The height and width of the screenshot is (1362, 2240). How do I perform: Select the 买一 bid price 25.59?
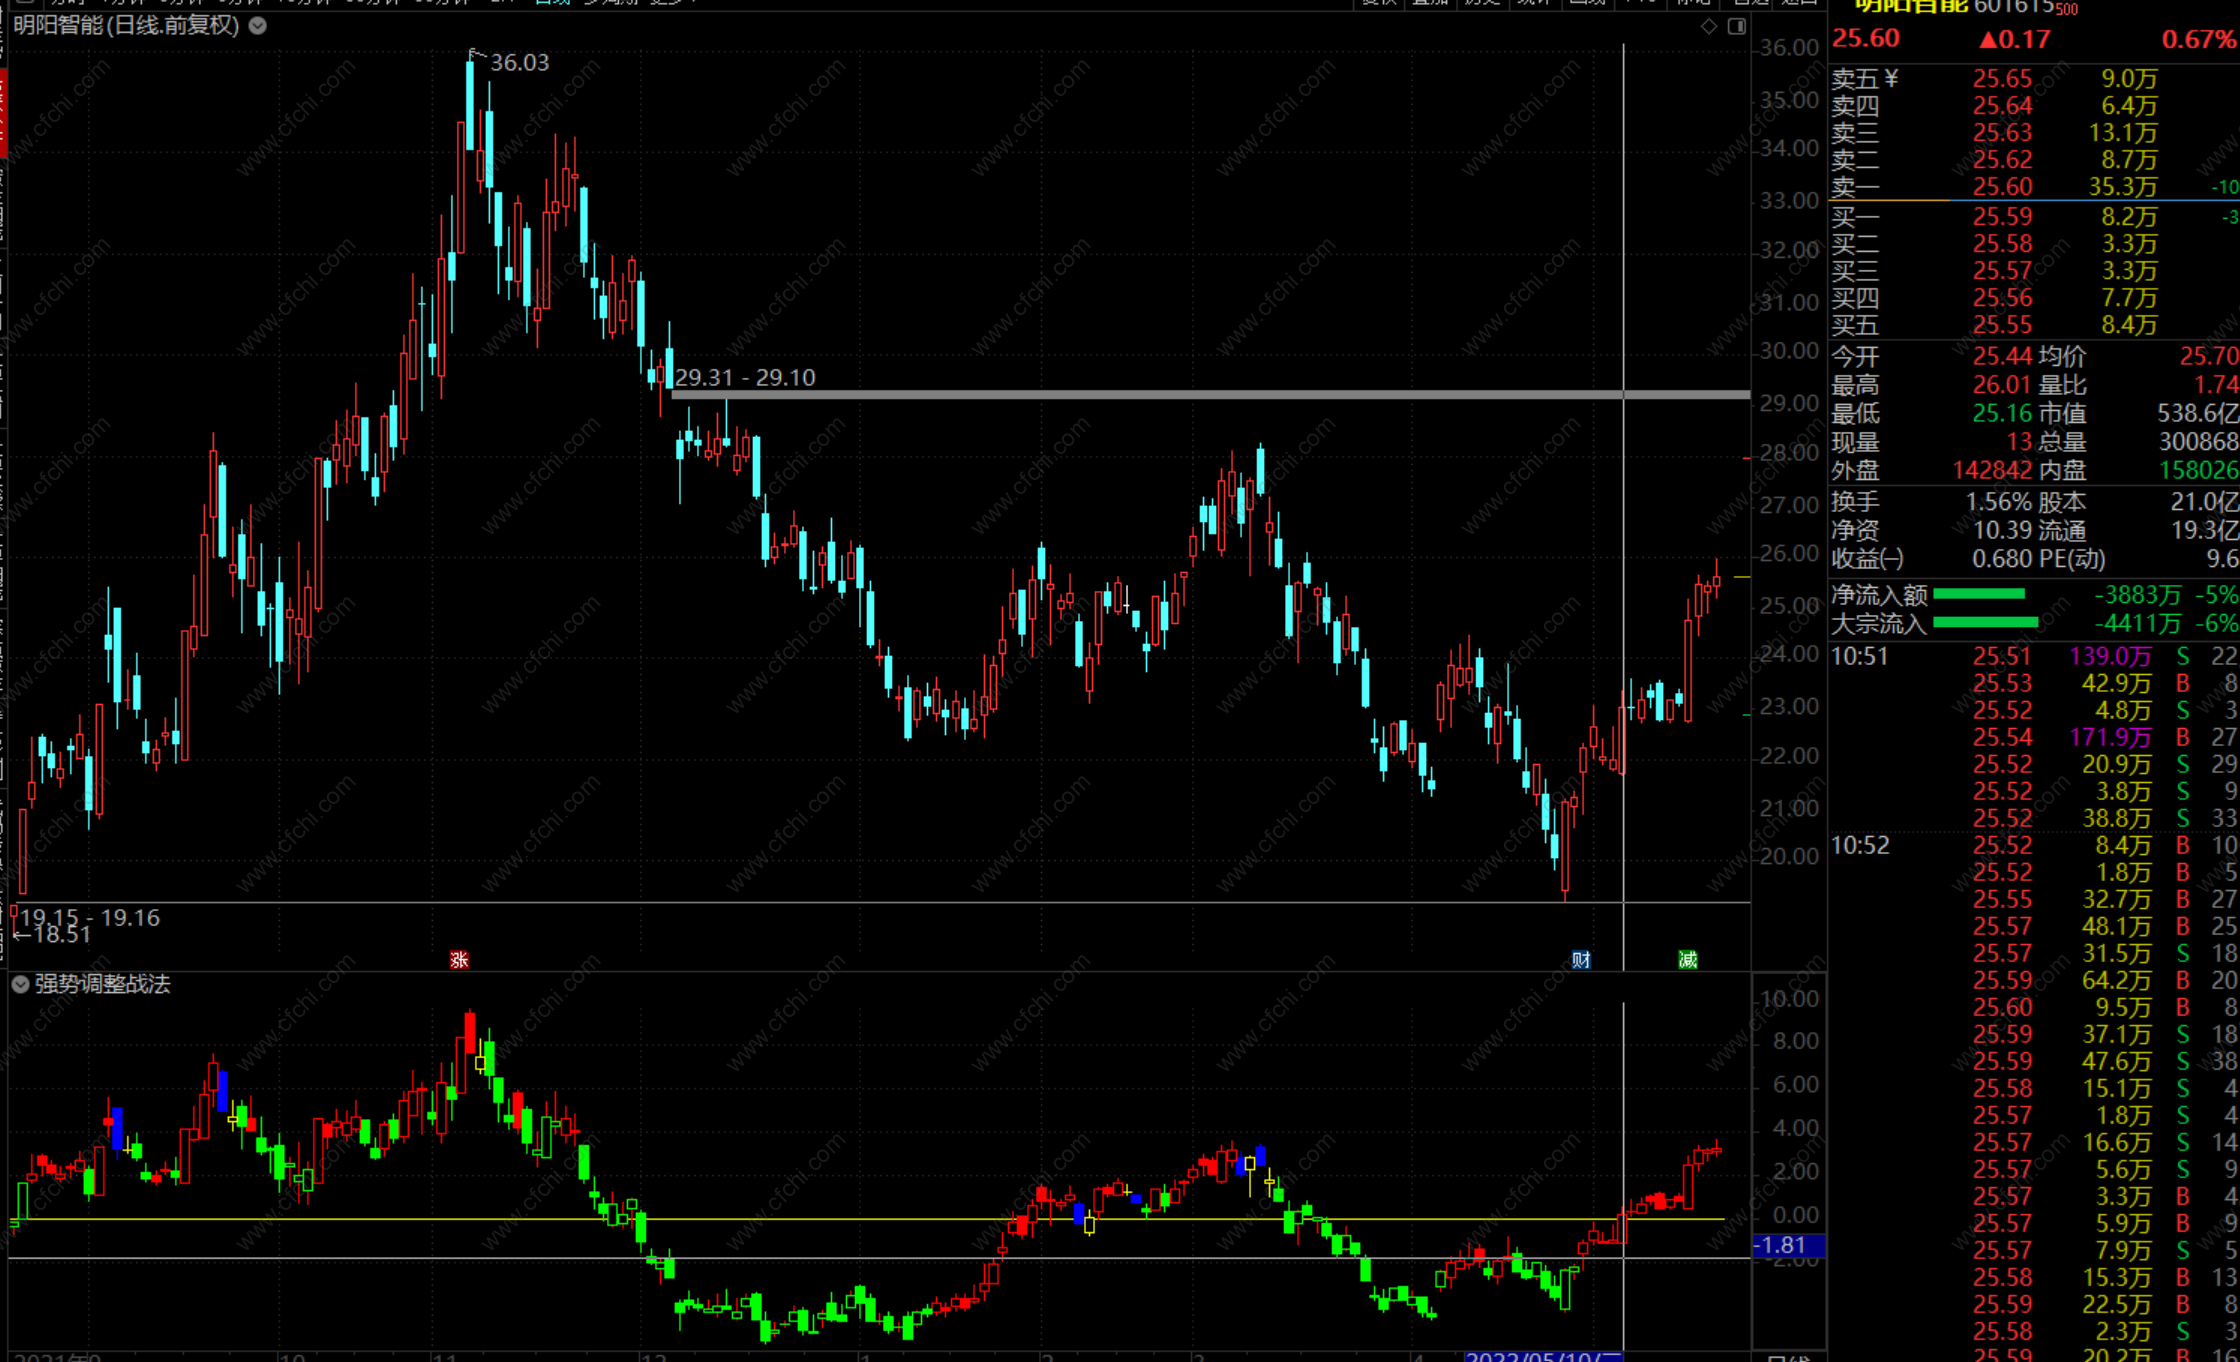(2002, 217)
